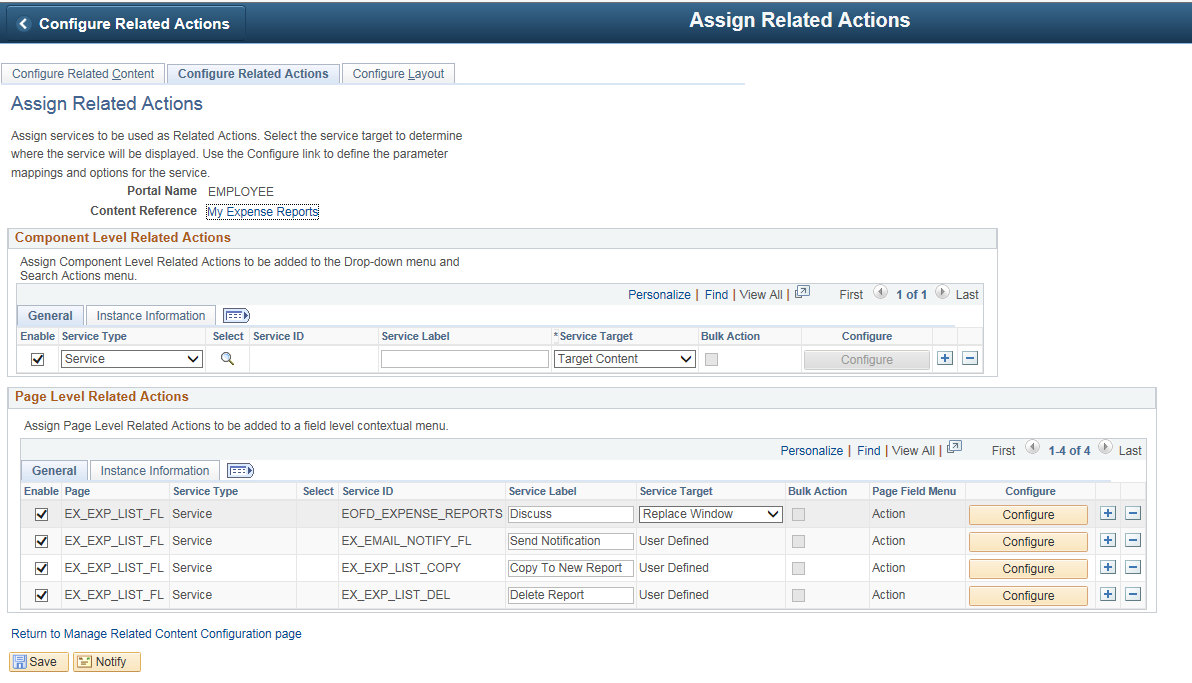Enable the checkbox for Send Notification row

[x=40, y=540]
